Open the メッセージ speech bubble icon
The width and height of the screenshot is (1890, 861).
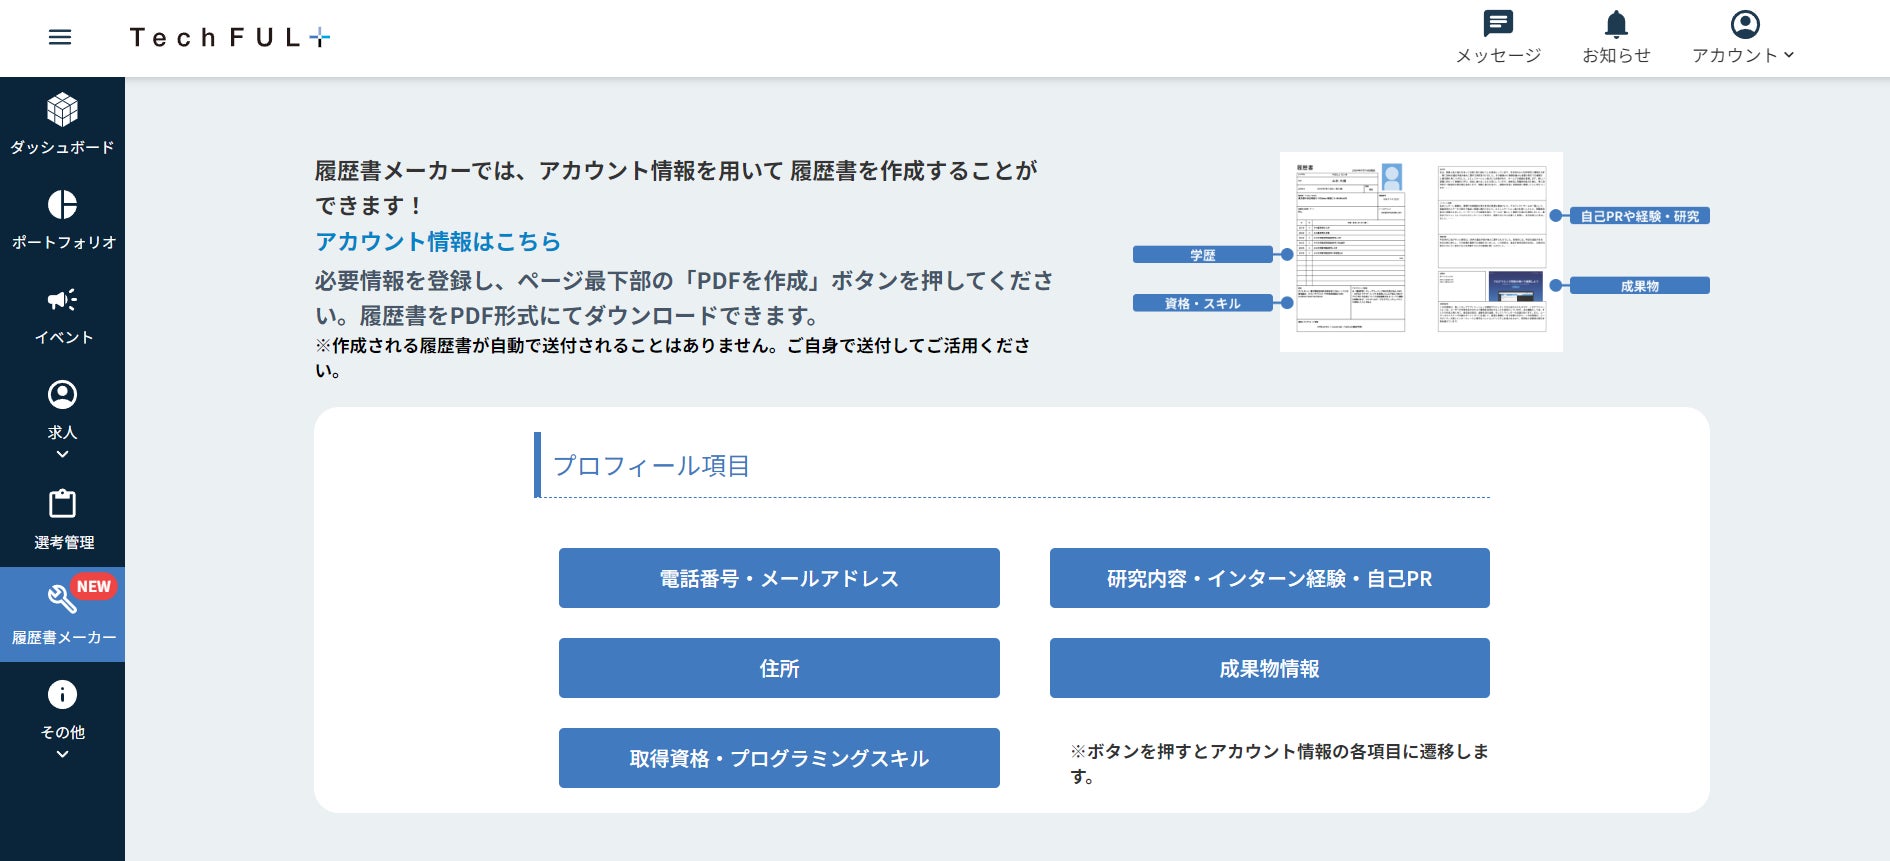click(x=1498, y=23)
